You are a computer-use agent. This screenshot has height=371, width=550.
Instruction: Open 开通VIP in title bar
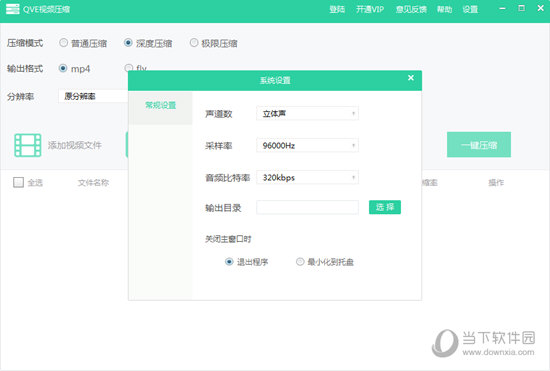[370, 9]
